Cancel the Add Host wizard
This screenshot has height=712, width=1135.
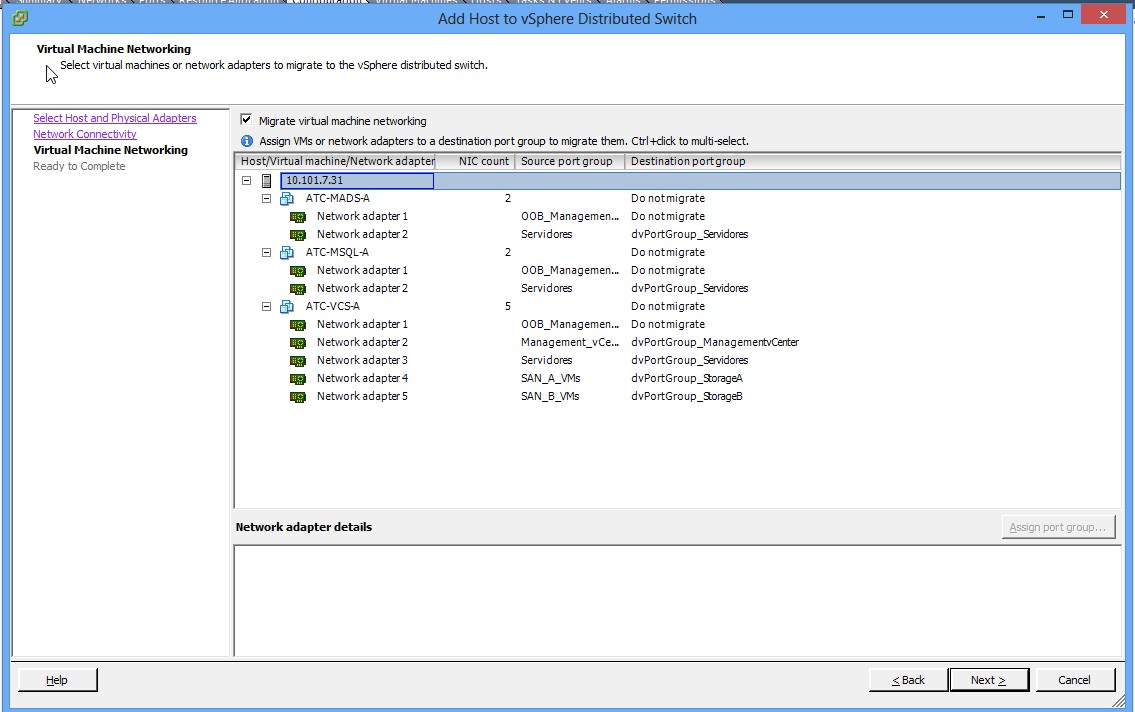(x=1074, y=680)
